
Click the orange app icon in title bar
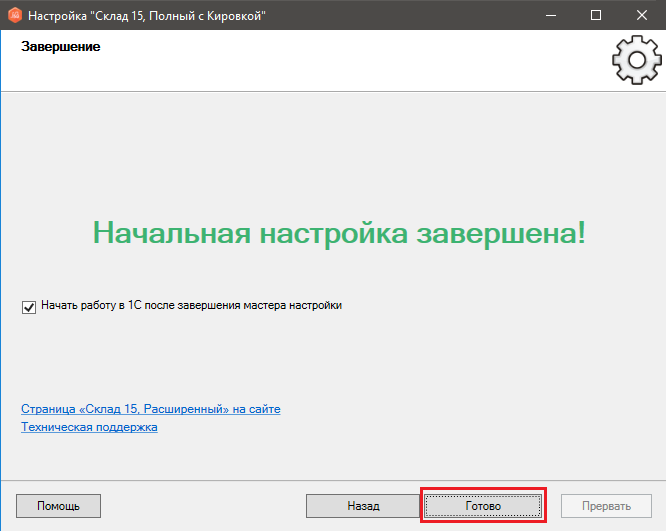[x=15, y=15]
